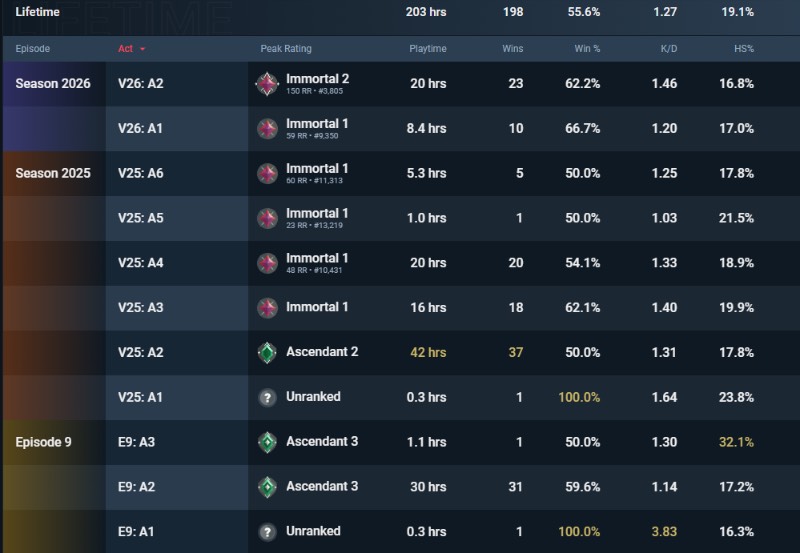Click the Immortal 1 rank icon for V25: A6
Image resolution: width=800 pixels, height=553 pixels.
(x=267, y=173)
